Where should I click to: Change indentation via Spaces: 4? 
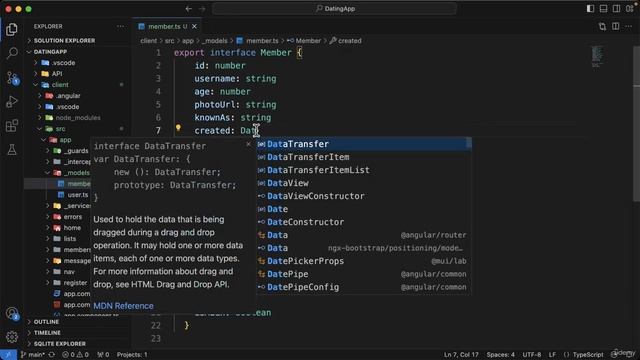click(500, 355)
